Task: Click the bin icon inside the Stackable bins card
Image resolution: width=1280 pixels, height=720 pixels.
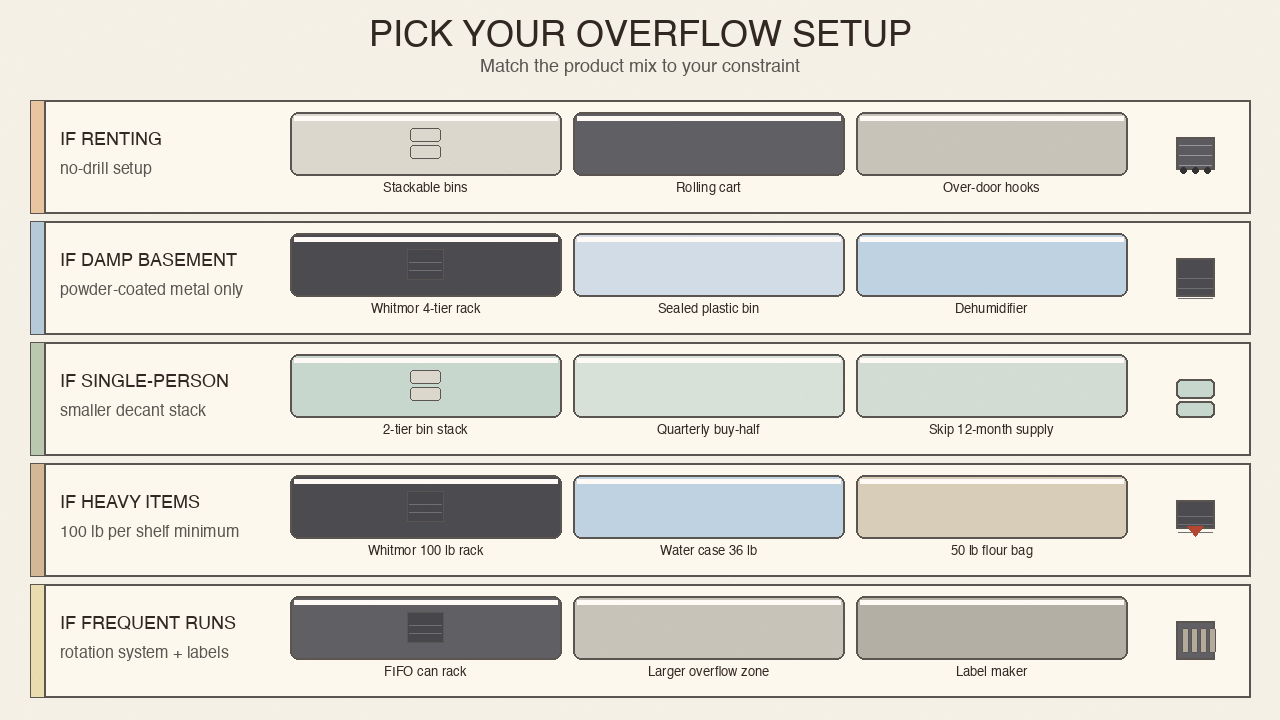Action: tap(425, 144)
